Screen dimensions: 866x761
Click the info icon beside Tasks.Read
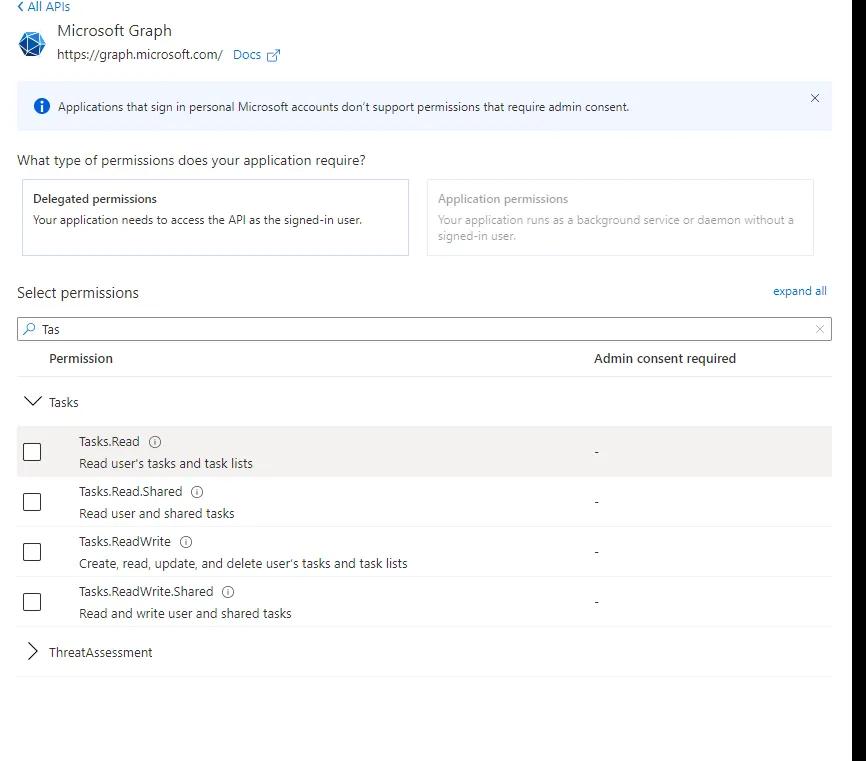155,442
